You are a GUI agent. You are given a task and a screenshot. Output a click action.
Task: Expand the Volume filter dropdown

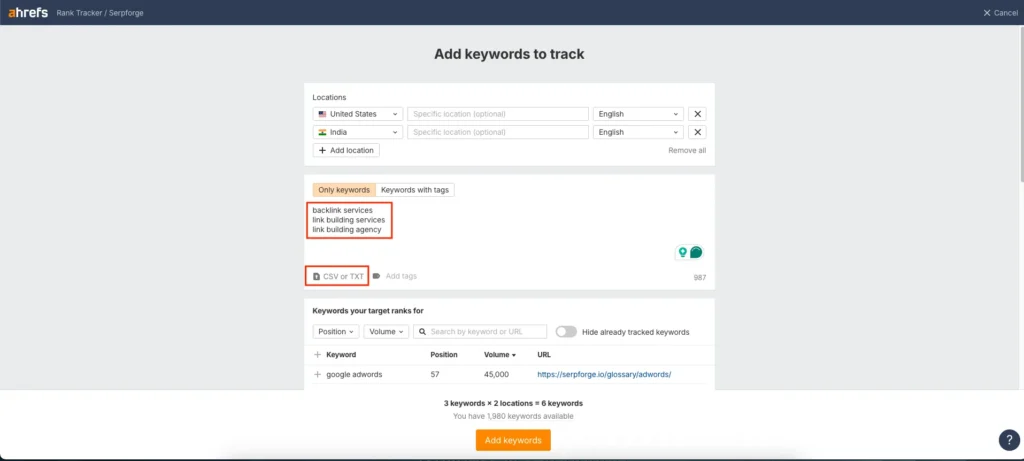(x=386, y=332)
